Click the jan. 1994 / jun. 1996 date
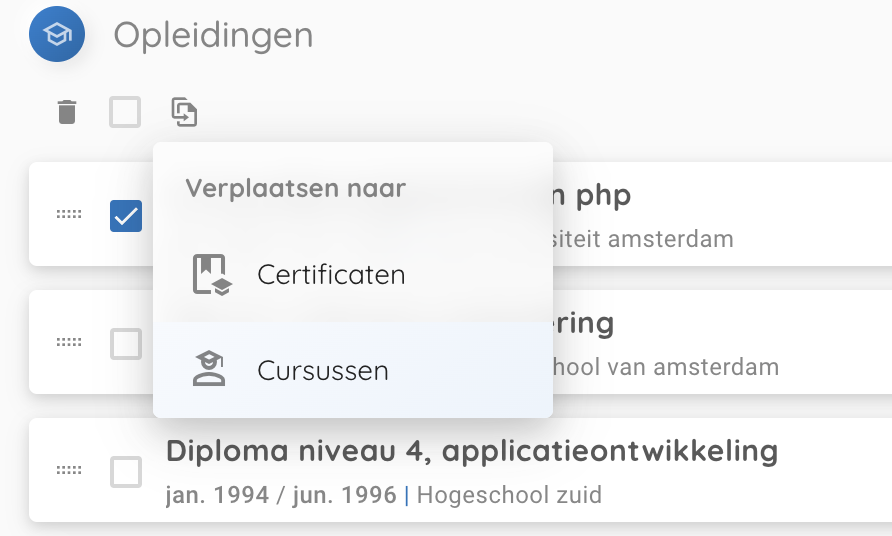 coord(281,494)
